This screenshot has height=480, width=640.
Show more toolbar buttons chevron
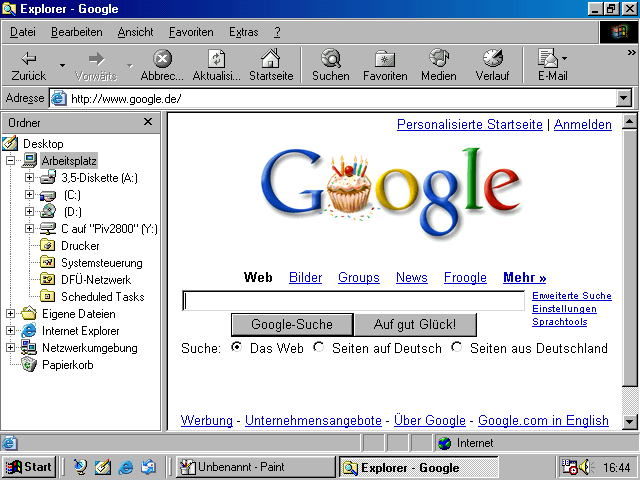pos(631,53)
